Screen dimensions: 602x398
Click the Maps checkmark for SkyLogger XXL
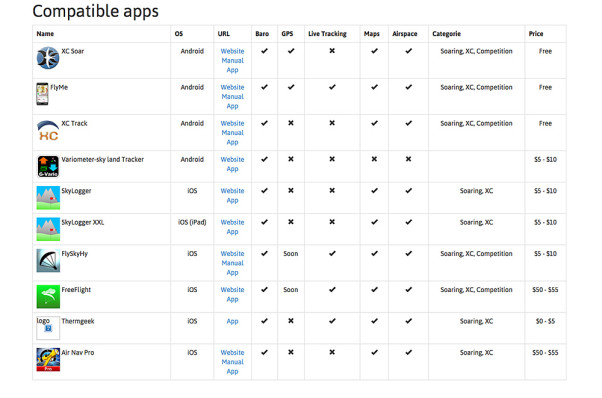(x=374, y=222)
